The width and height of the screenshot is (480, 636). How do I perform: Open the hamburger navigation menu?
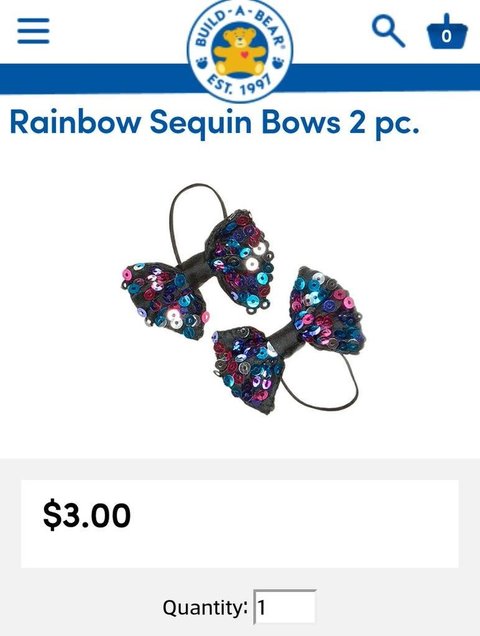33,31
